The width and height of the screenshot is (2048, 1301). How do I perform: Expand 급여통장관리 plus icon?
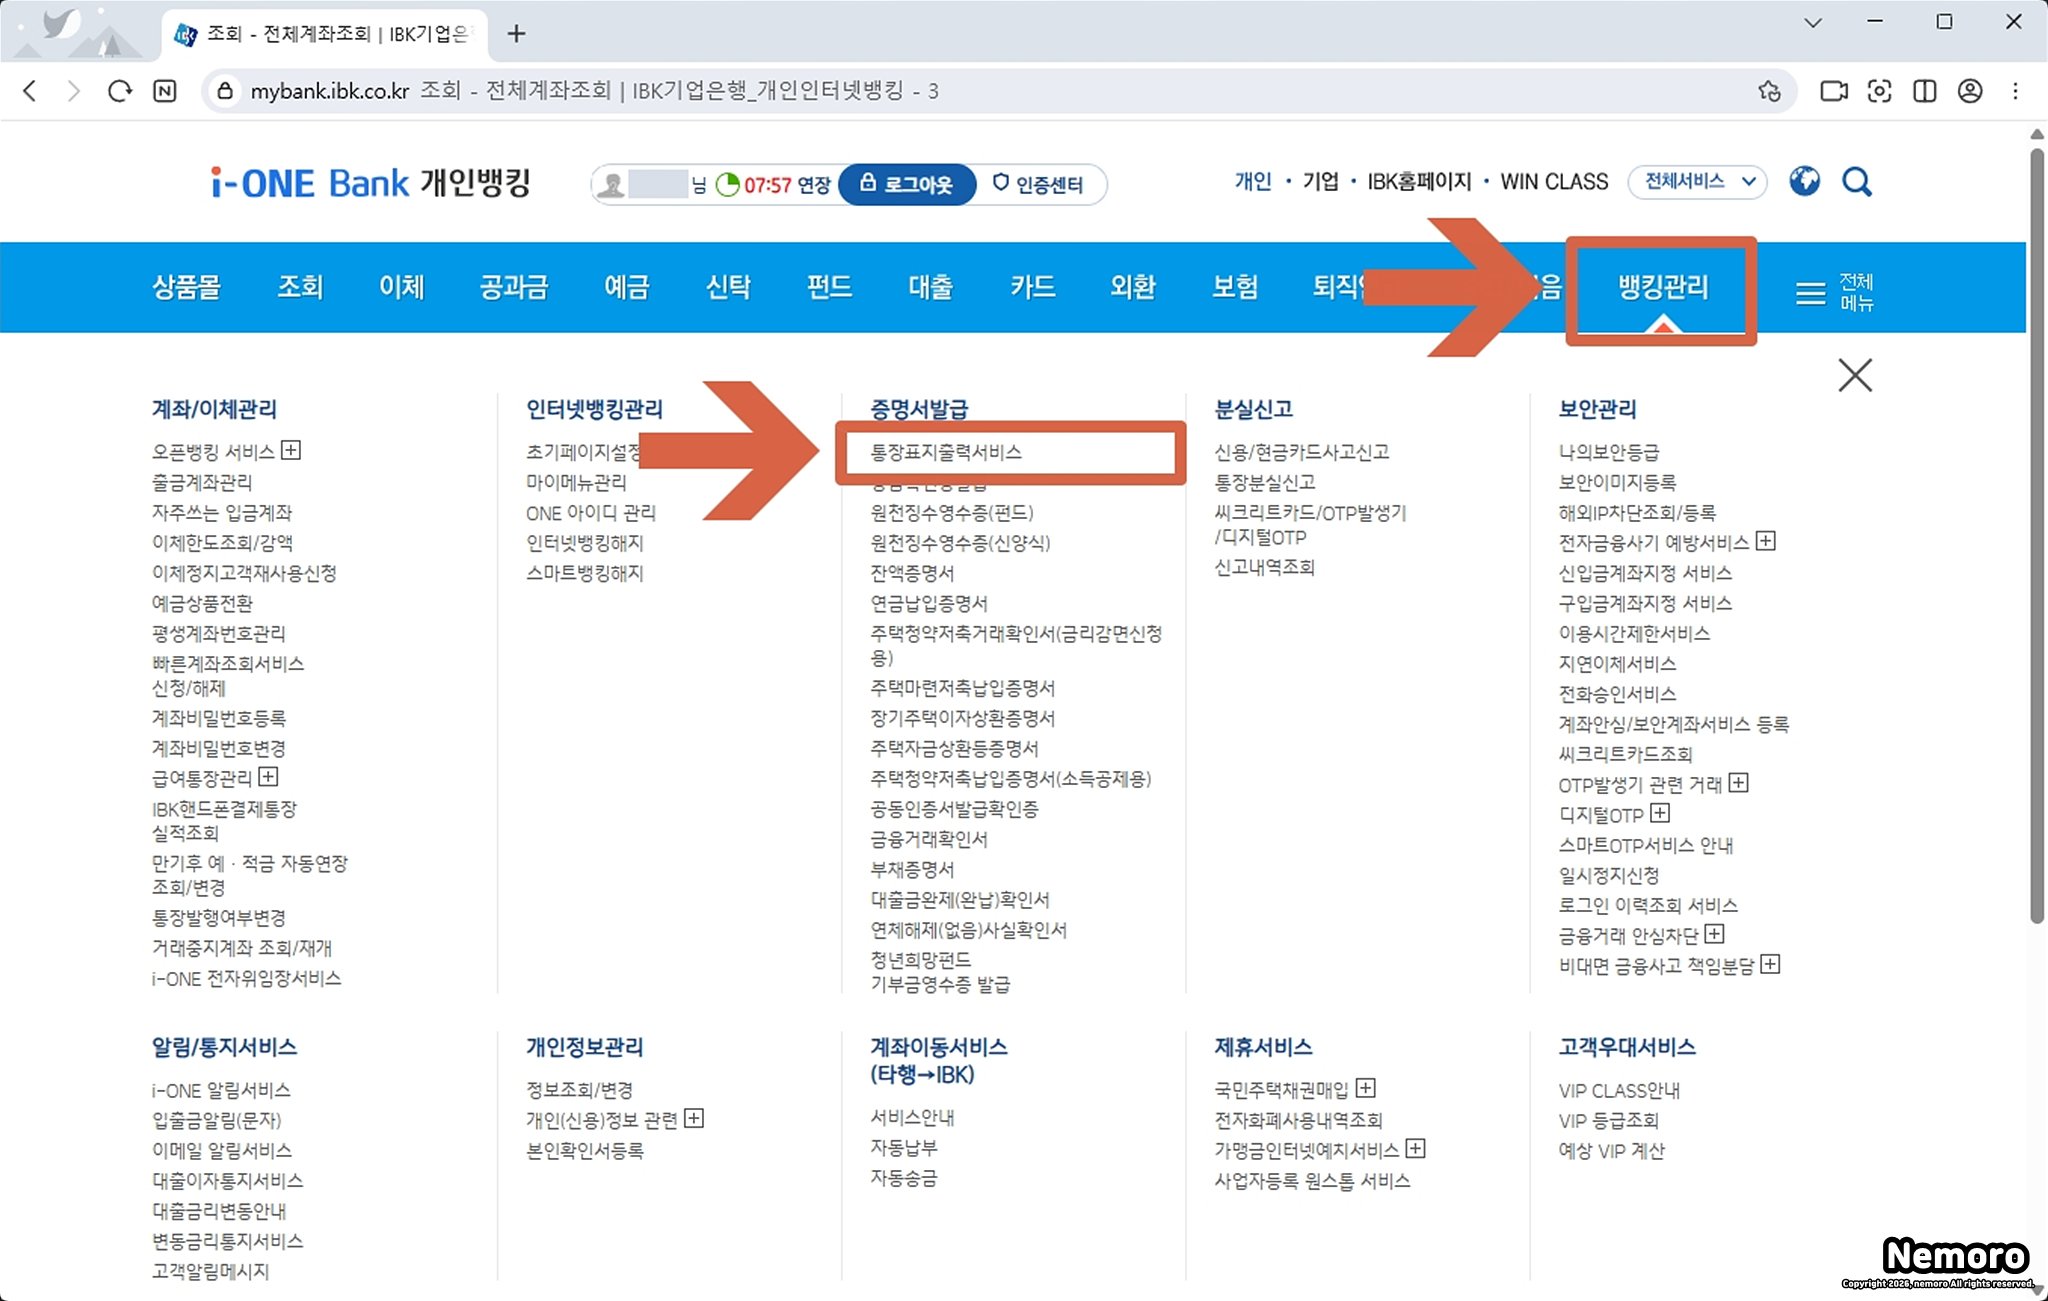[x=268, y=777]
